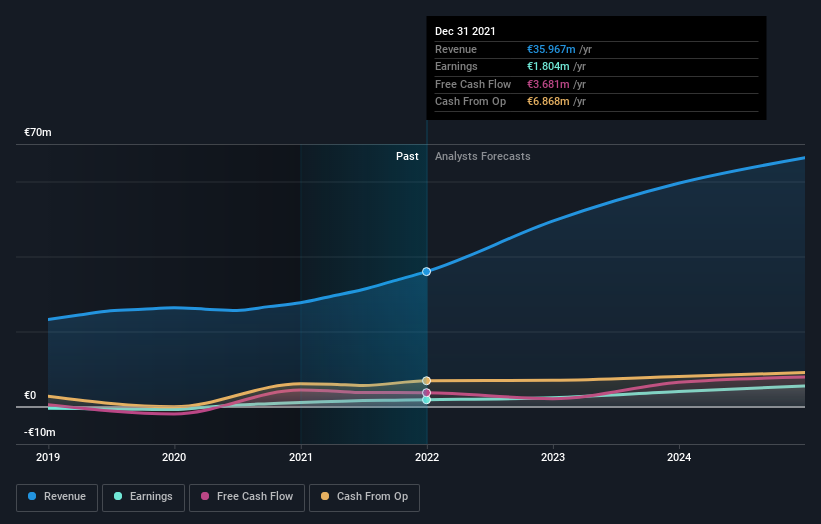The image size is (821, 524).
Task: Click the 2022 x-axis label
Action: click(x=427, y=457)
